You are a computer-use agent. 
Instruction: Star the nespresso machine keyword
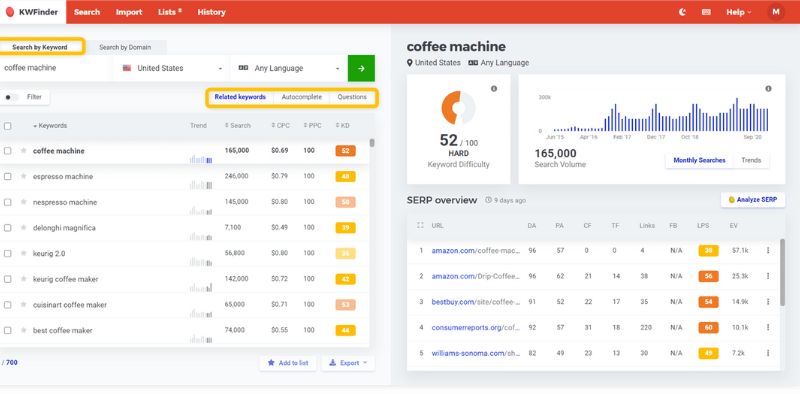(x=23, y=202)
